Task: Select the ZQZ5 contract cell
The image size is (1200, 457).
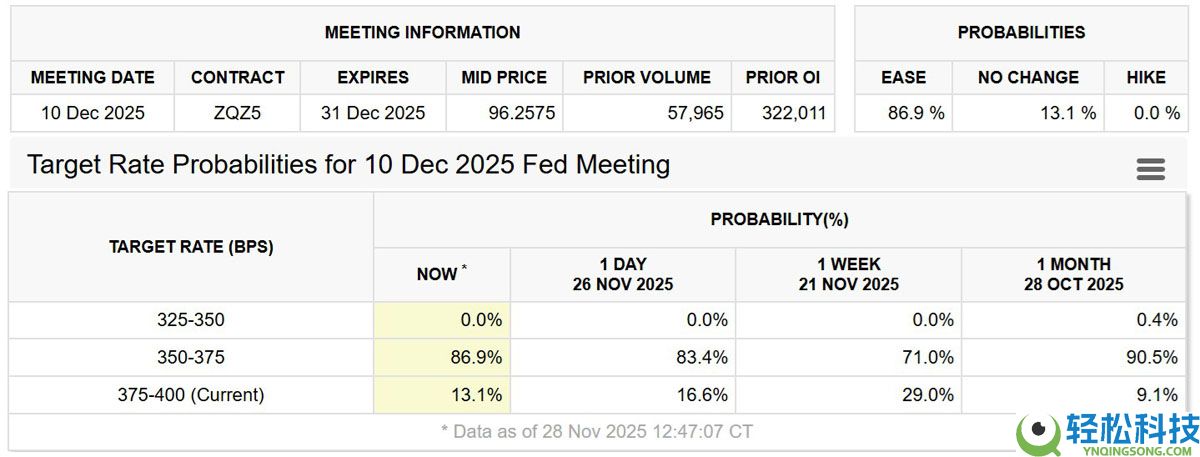Action: tap(238, 113)
